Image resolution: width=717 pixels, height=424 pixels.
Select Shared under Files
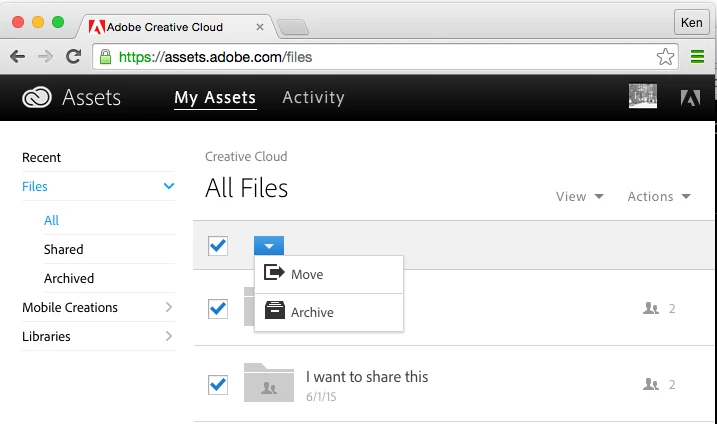[64, 249]
